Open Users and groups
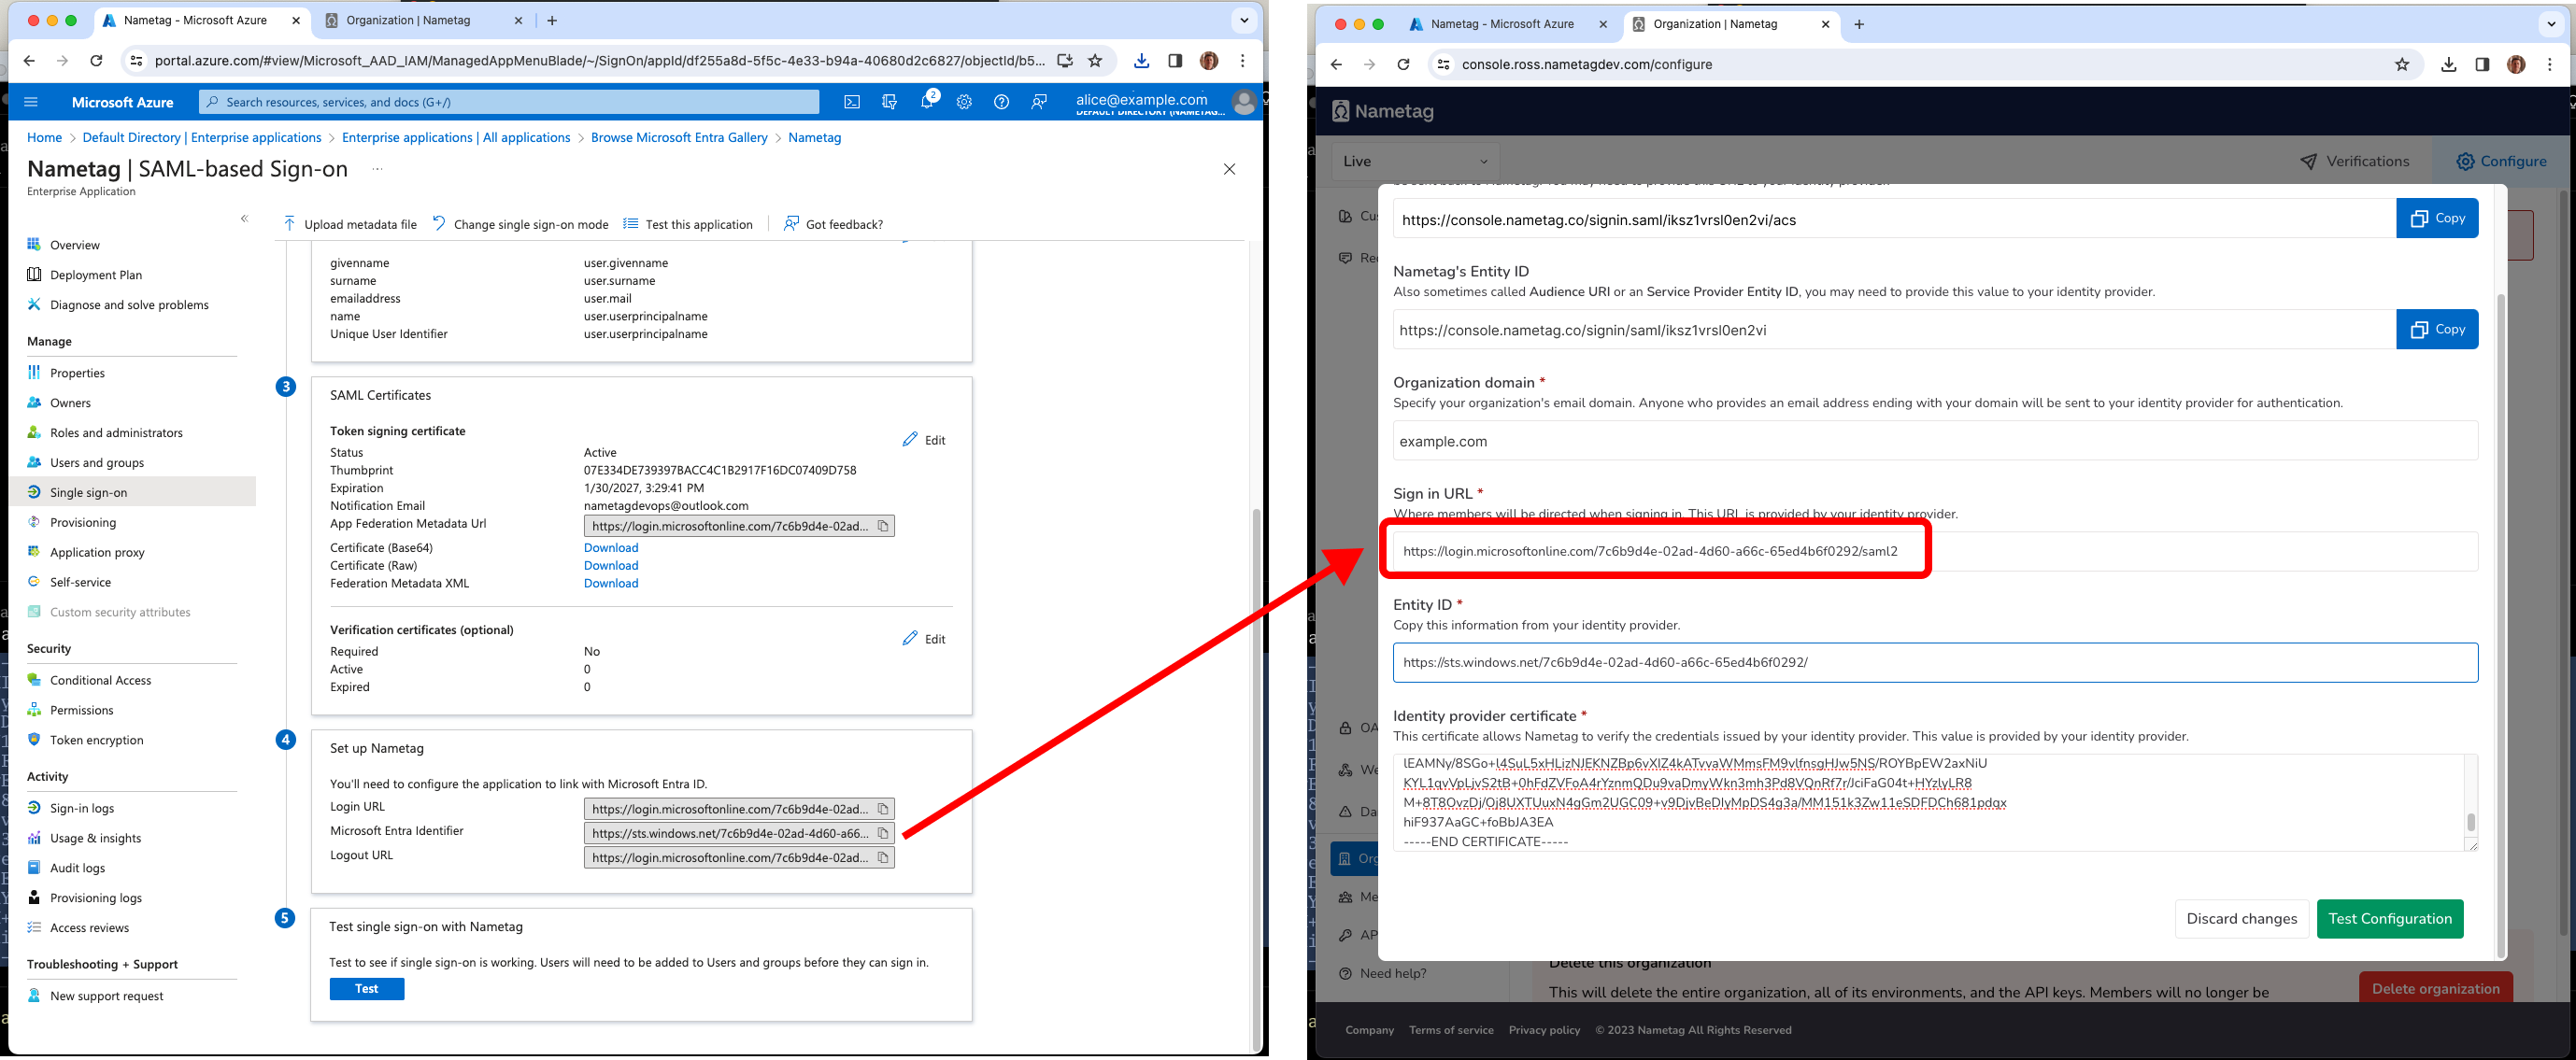This screenshot has width=2576, height=1060. click(x=97, y=463)
